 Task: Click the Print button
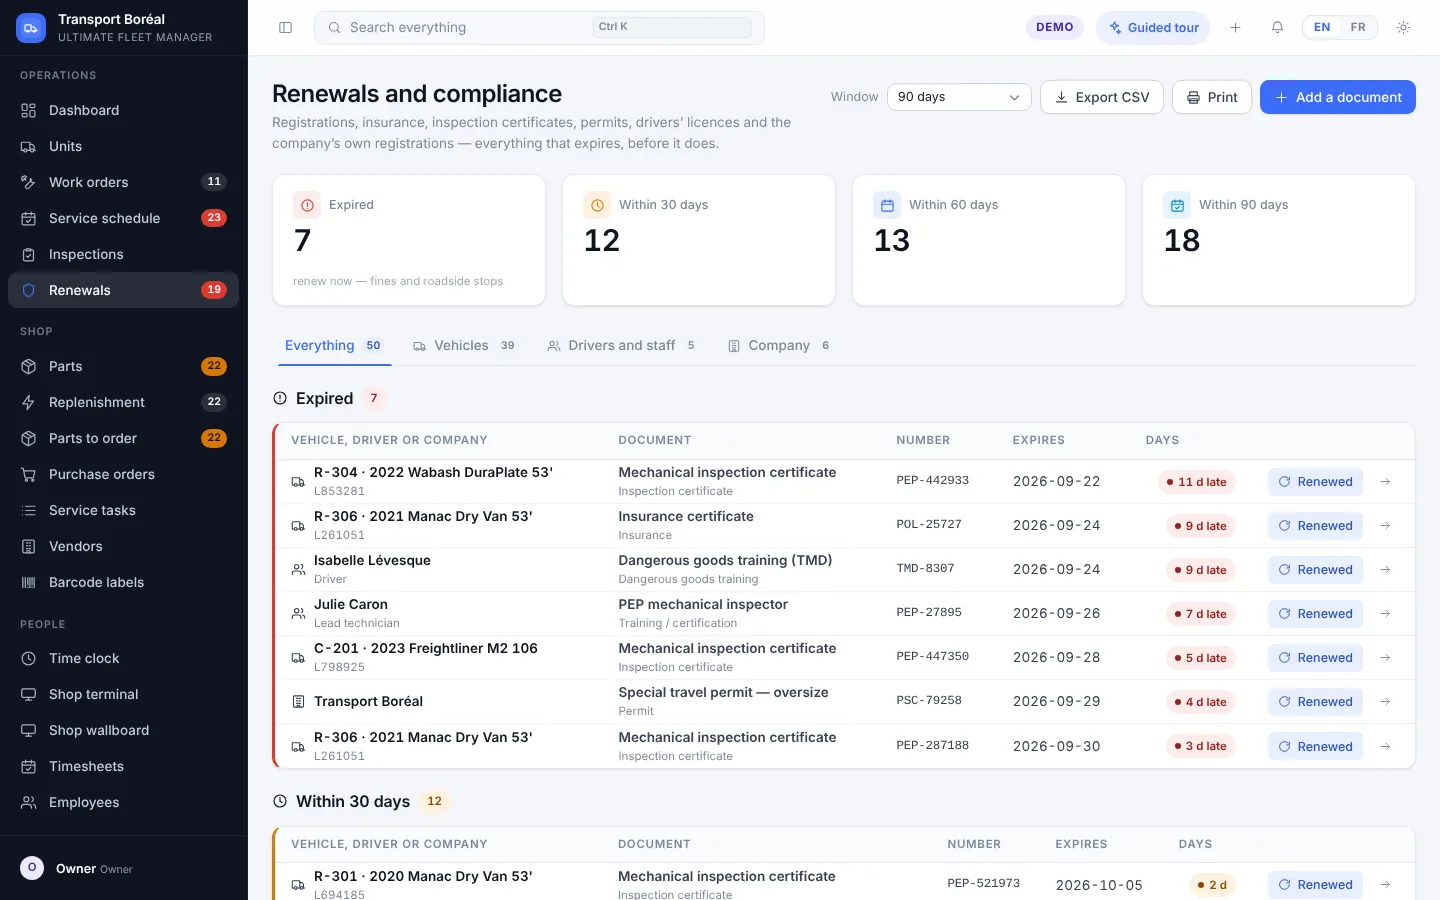pyautogui.click(x=1212, y=97)
